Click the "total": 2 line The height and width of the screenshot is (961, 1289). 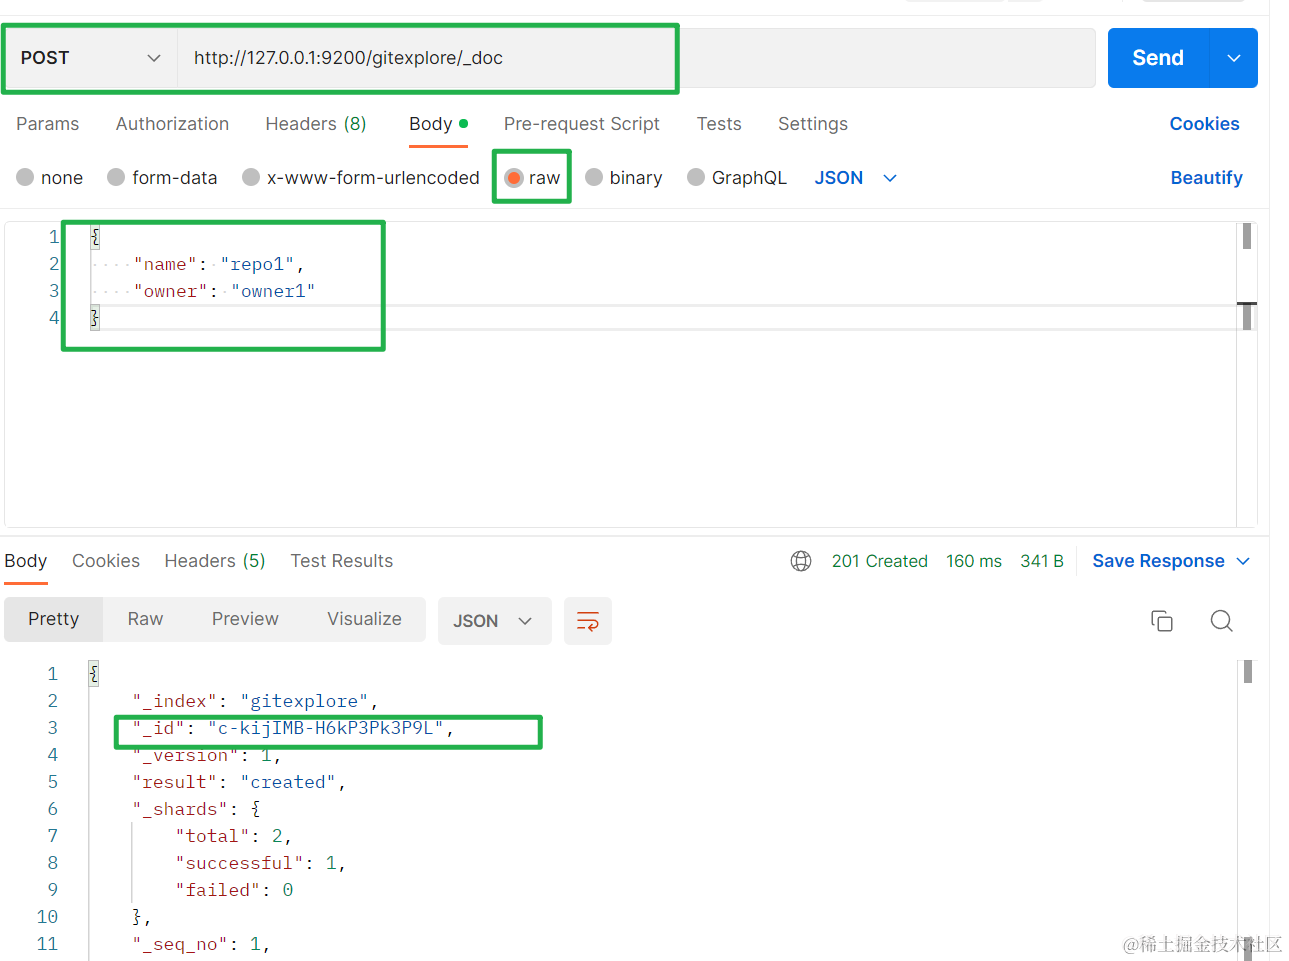tap(233, 836)
